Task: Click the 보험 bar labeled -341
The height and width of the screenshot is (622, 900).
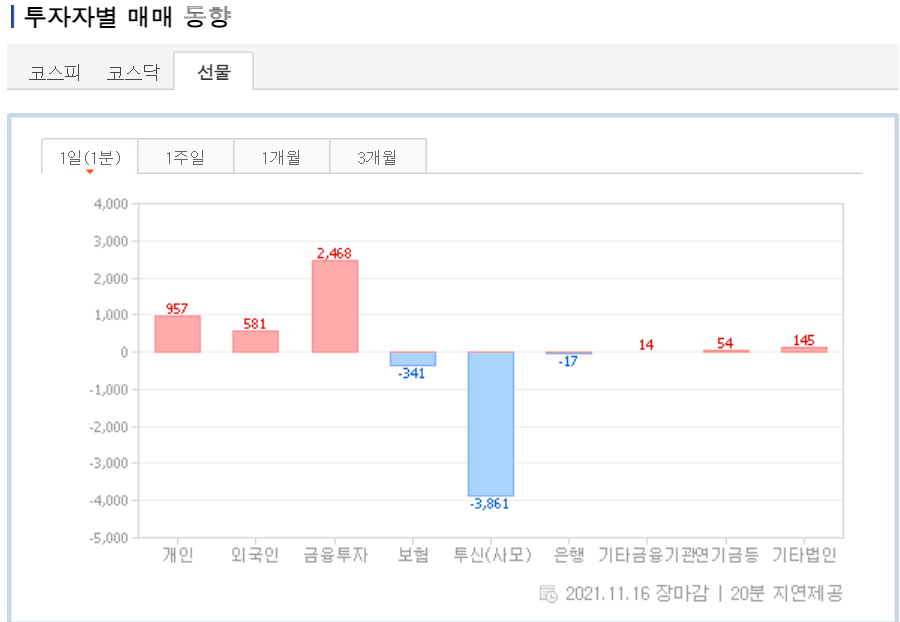Action: point(413,359)
